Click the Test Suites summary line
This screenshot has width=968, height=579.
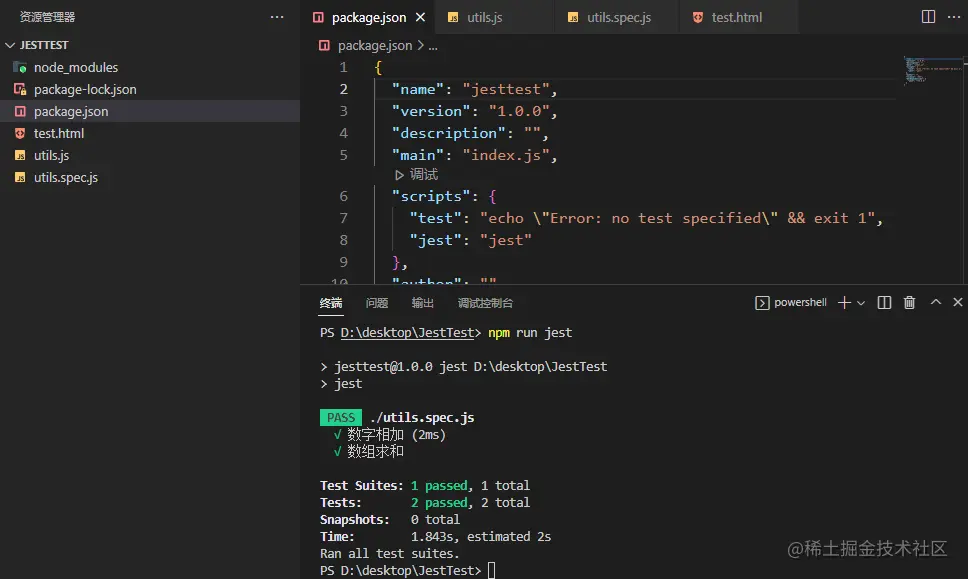[x=425, y=486]
